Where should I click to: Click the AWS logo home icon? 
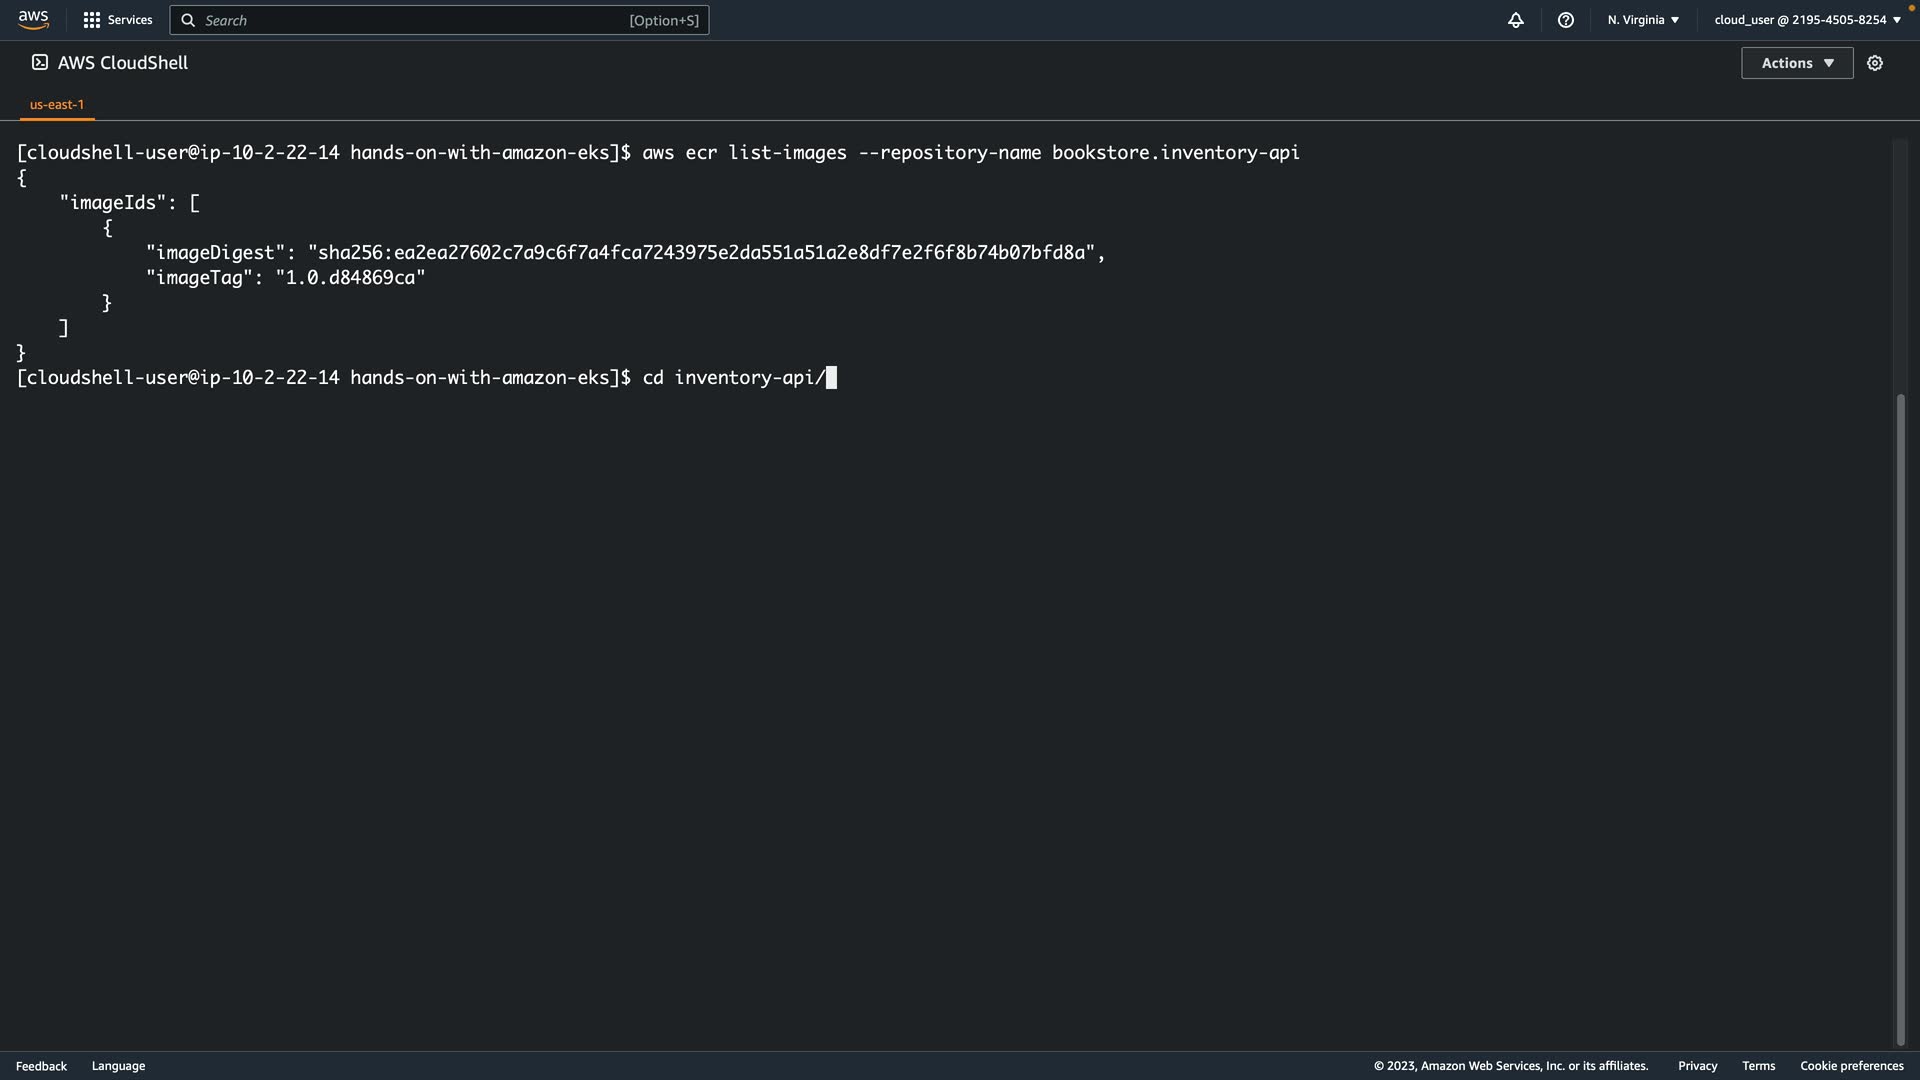pyautogui.click(x=33, y=20)
